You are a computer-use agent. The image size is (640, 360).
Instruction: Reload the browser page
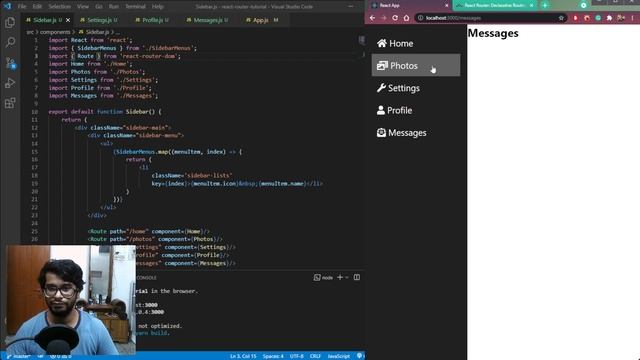395,18
